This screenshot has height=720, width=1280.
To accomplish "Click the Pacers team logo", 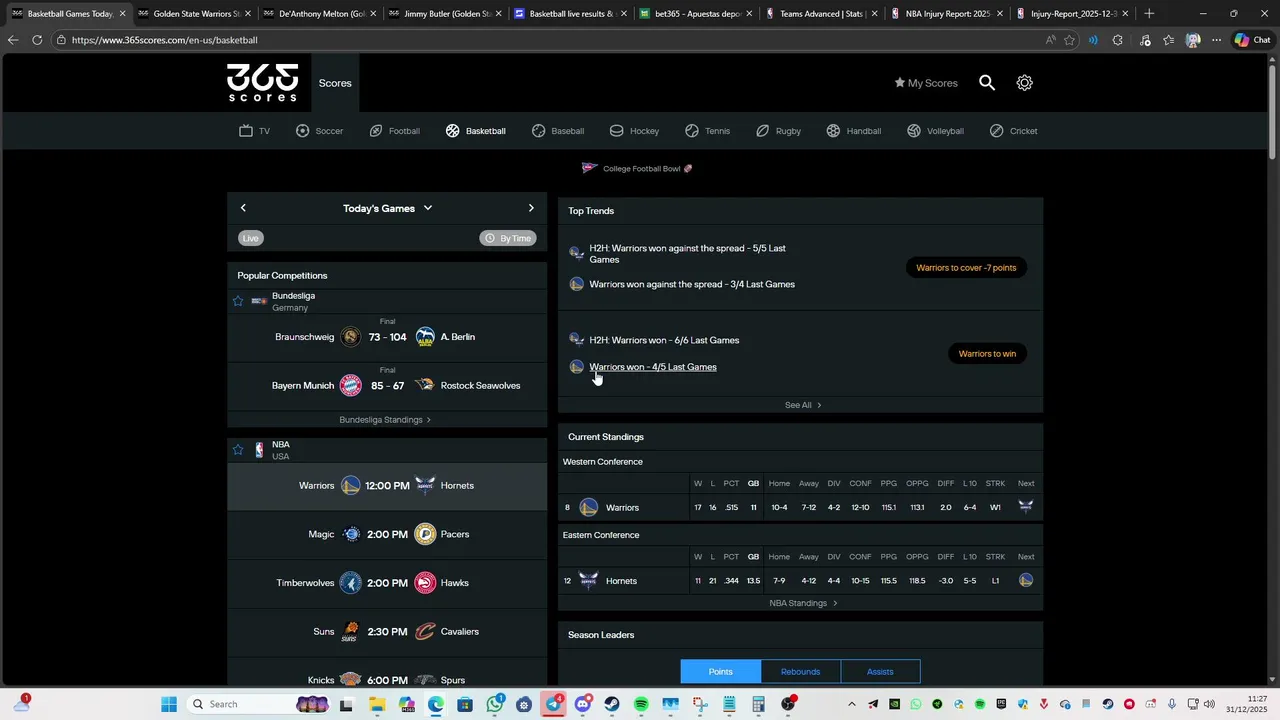I will click(425, 534).
